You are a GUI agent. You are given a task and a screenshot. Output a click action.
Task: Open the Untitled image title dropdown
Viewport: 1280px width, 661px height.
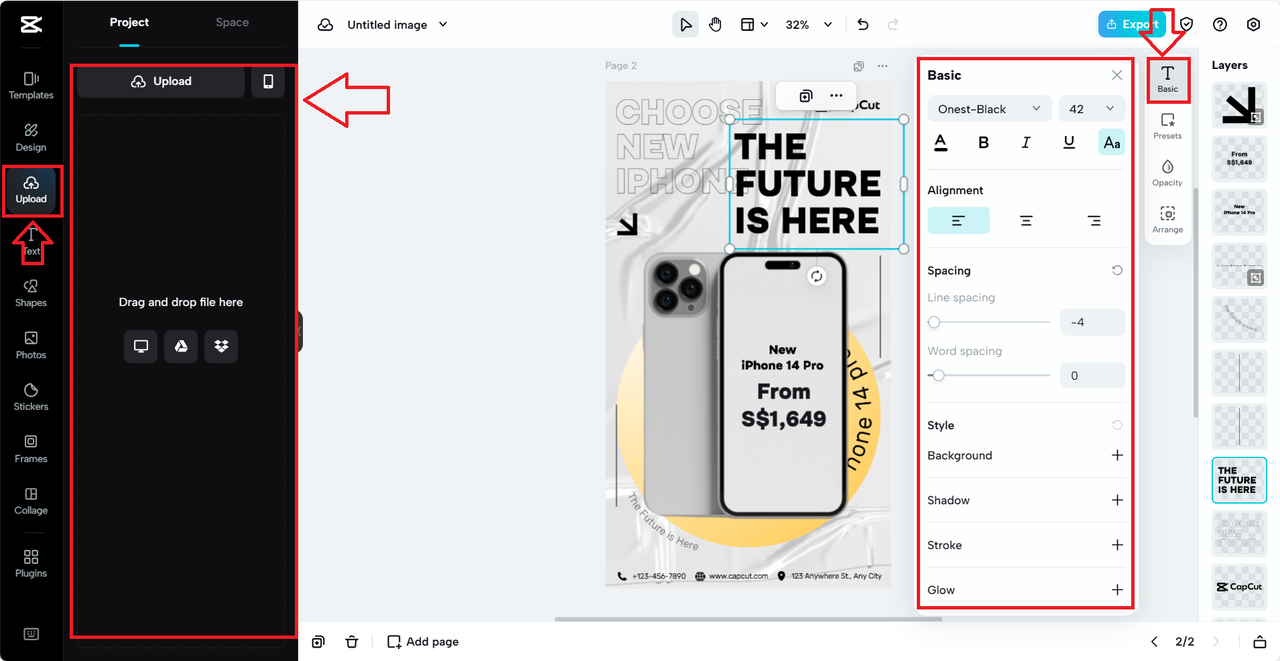click(397, 25)
